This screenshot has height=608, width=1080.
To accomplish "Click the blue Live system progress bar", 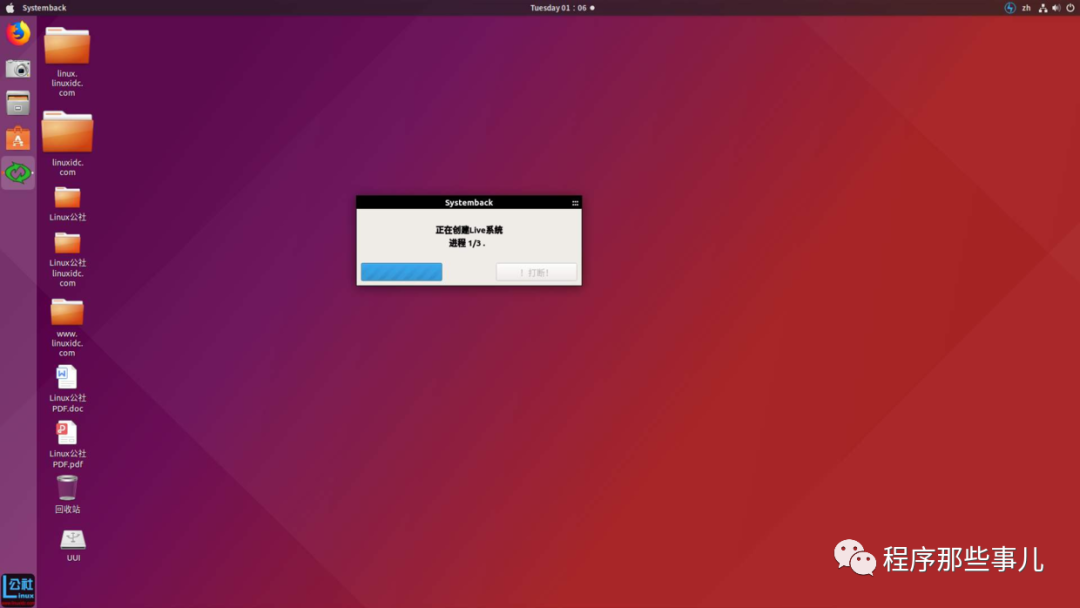I will click(x=400, y=271).
